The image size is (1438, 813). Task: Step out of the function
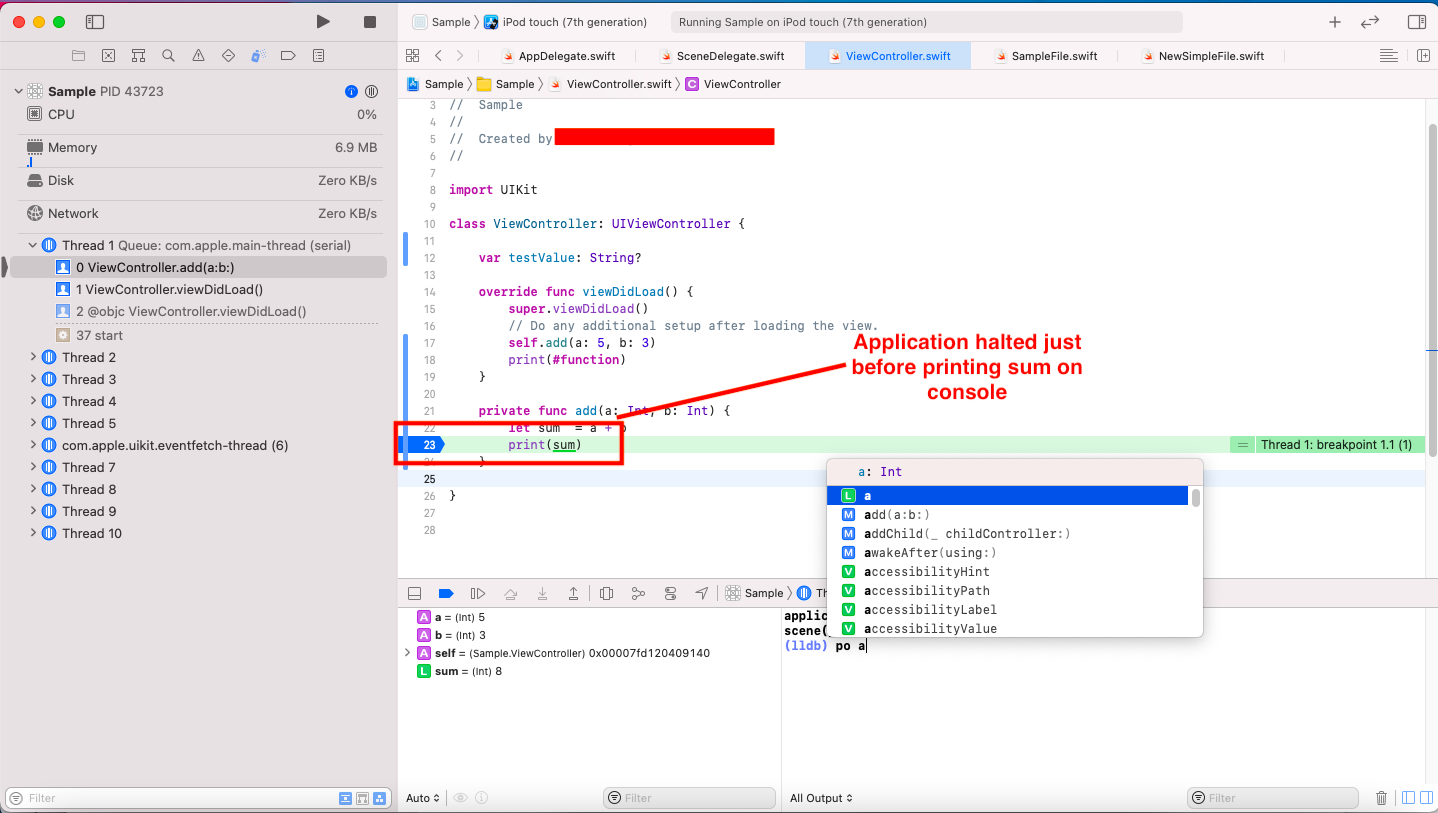[x=574, y=593]
